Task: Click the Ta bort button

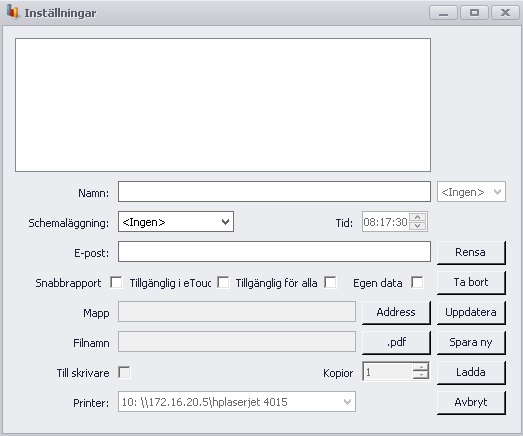Action: coord(471,283)
